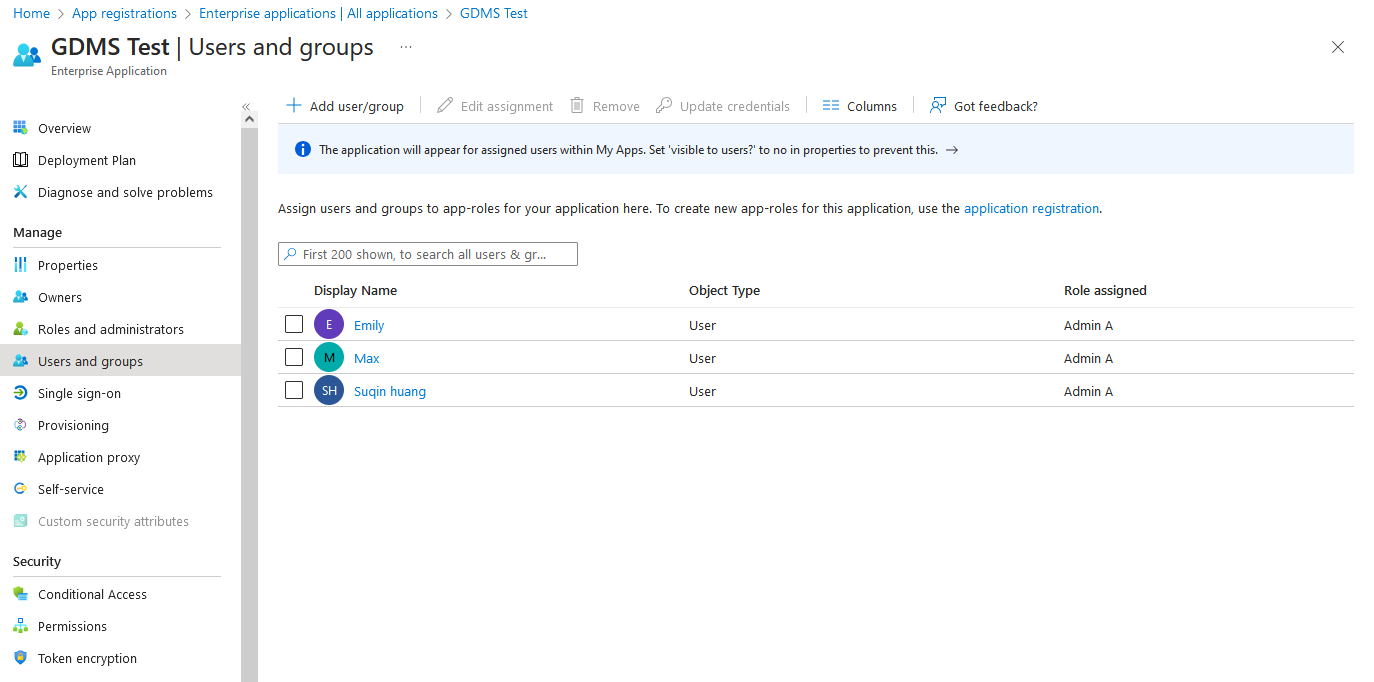Click the search users and groups field
1374x682 pixels.
[x=428, y=254]
